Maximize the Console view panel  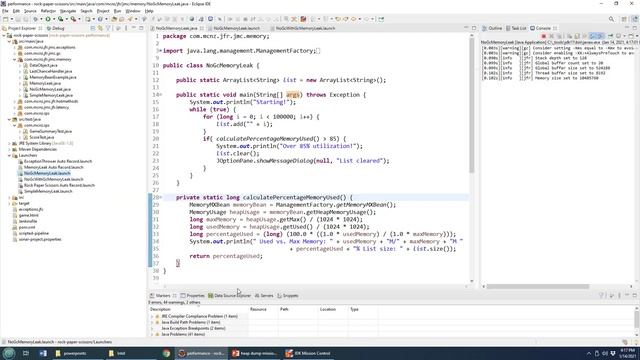635,28
